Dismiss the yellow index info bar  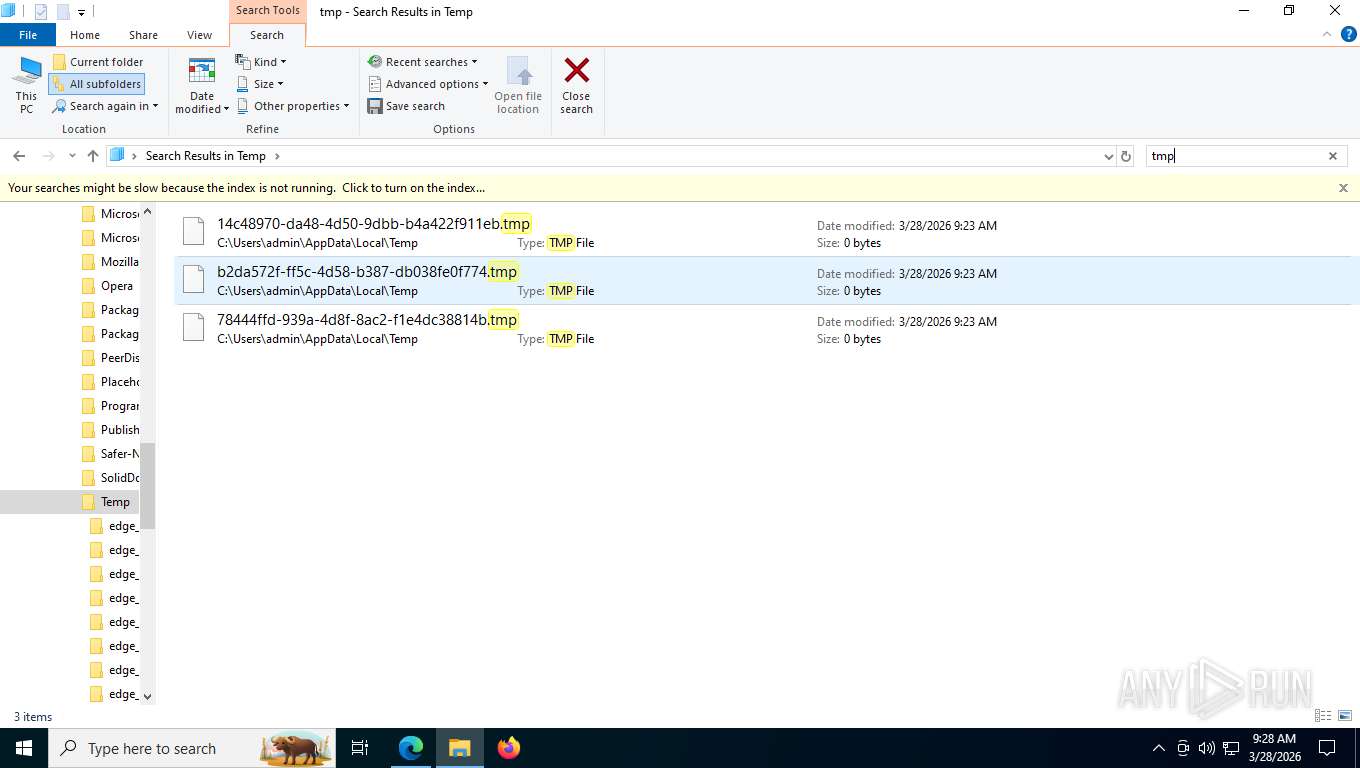tap(1343, 188)
